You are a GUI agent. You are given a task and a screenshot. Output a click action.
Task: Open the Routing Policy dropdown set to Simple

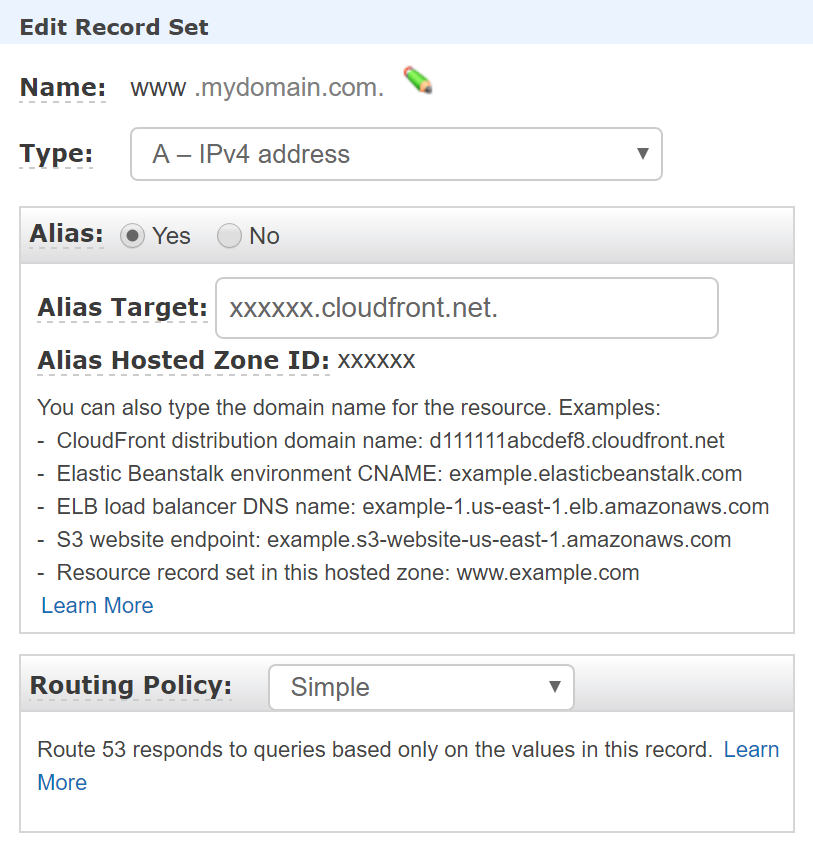tap(421, 687)
